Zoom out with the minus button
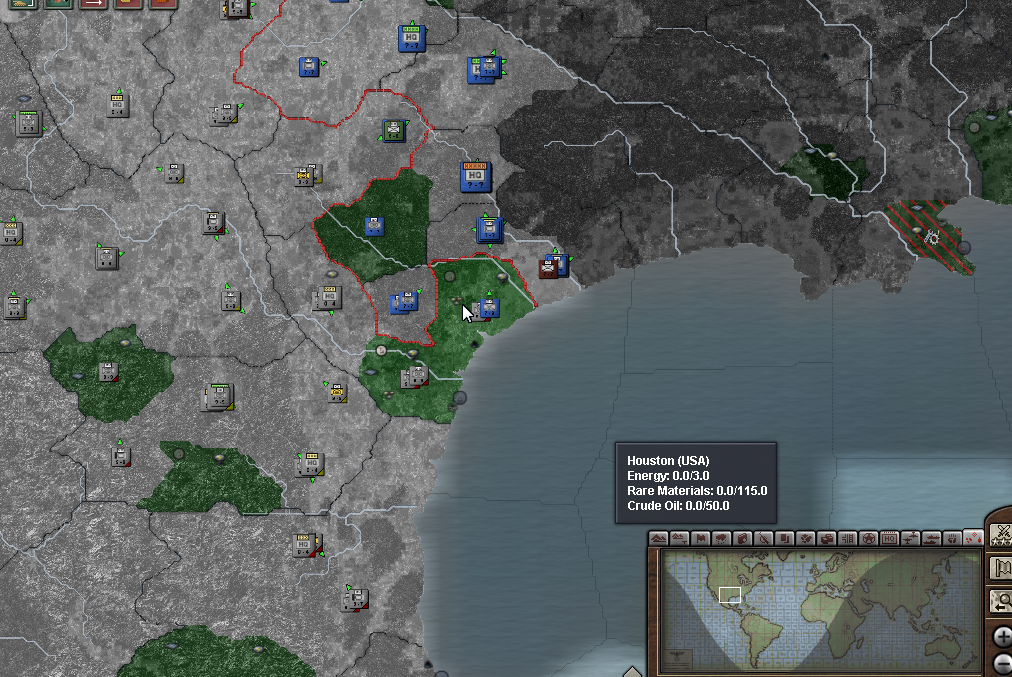 (x=1003, y=665)
